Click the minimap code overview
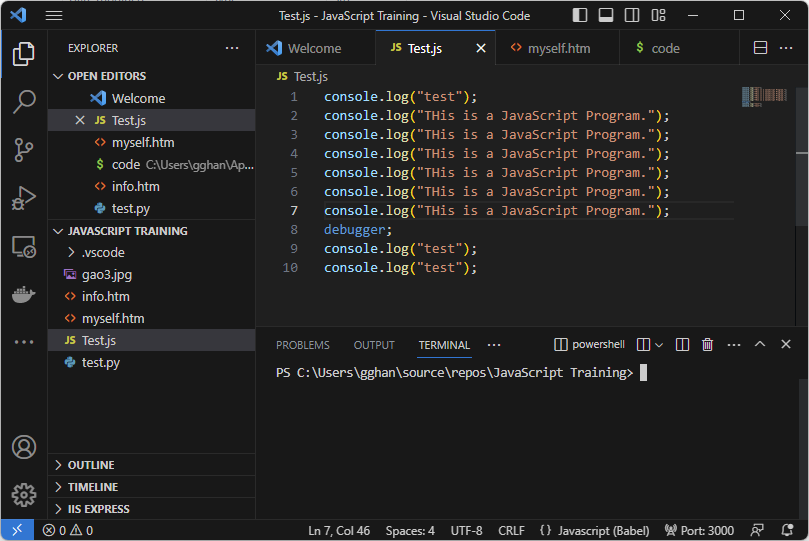This screenshot has height=541, width=809. 764,96
